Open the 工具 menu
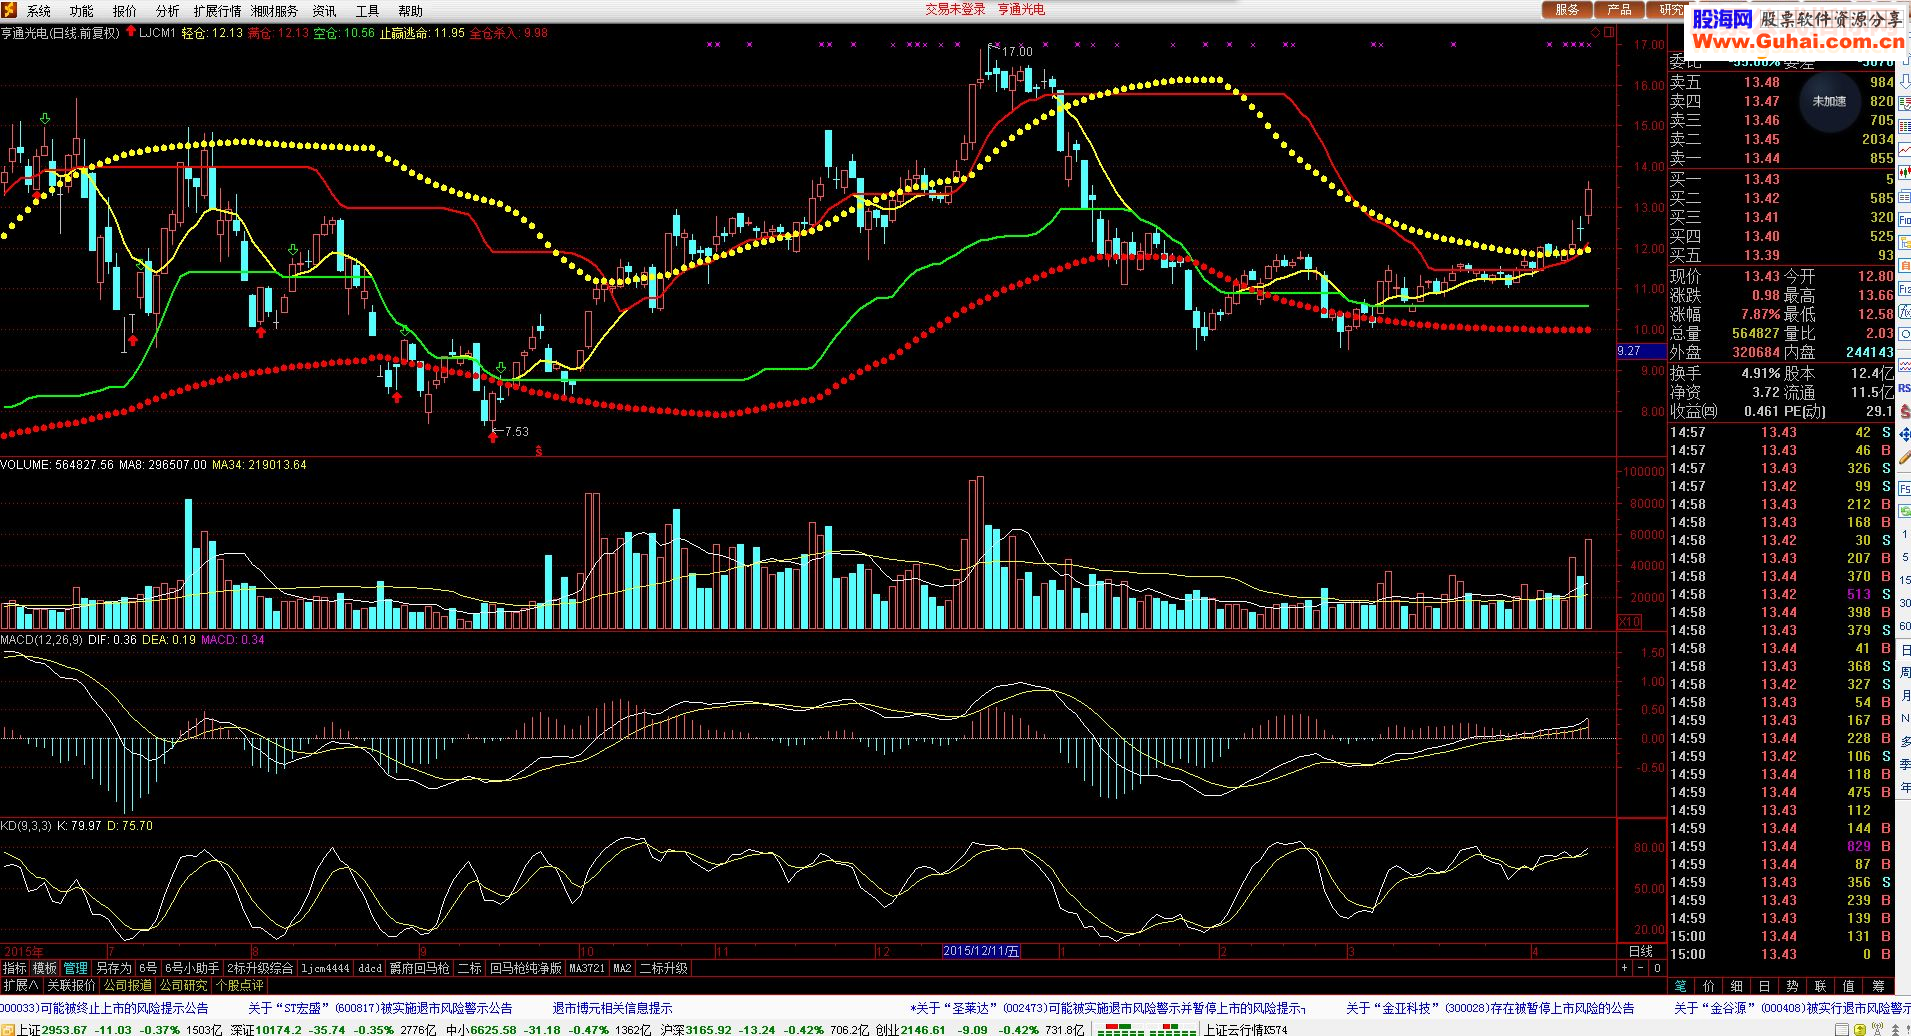 (x=367, y=11)
